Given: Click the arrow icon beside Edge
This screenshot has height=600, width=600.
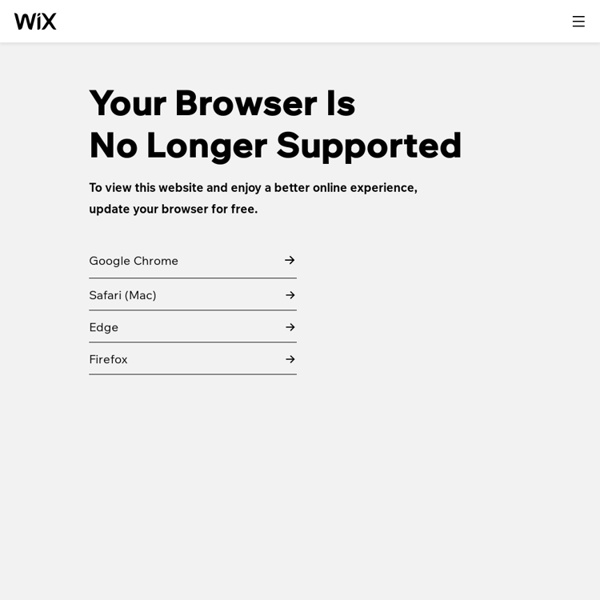Looking at the screenshot, I should click(x=290, y=327).
